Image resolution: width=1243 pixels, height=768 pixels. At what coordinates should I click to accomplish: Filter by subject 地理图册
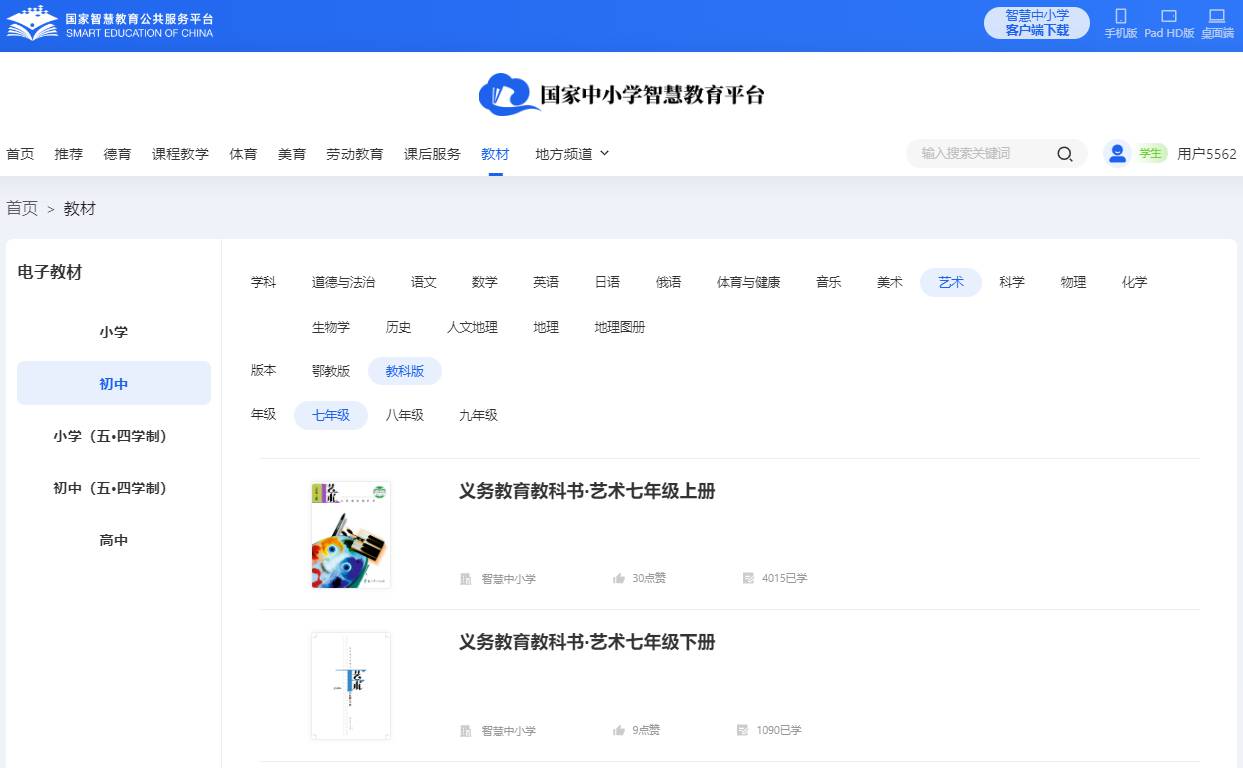[620, 327]
